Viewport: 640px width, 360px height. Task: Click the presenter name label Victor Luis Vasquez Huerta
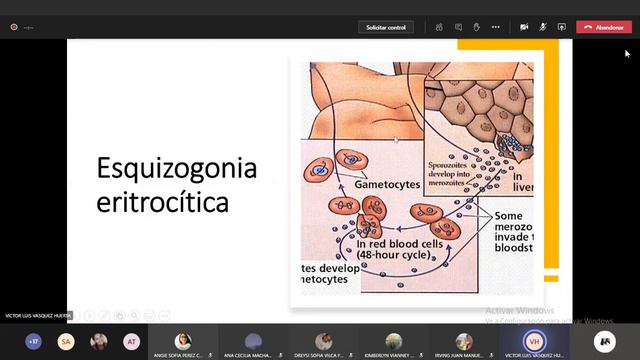click(38, 316)
